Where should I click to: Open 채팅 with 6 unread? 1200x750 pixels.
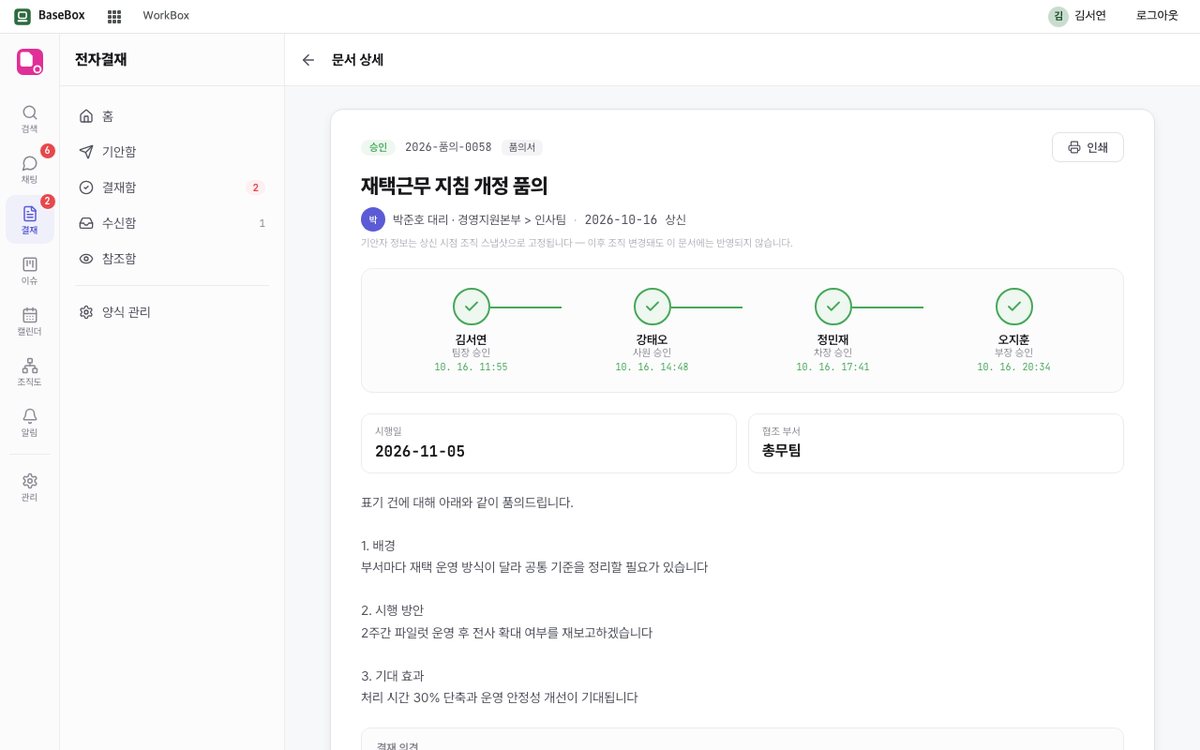pos(30,170)
